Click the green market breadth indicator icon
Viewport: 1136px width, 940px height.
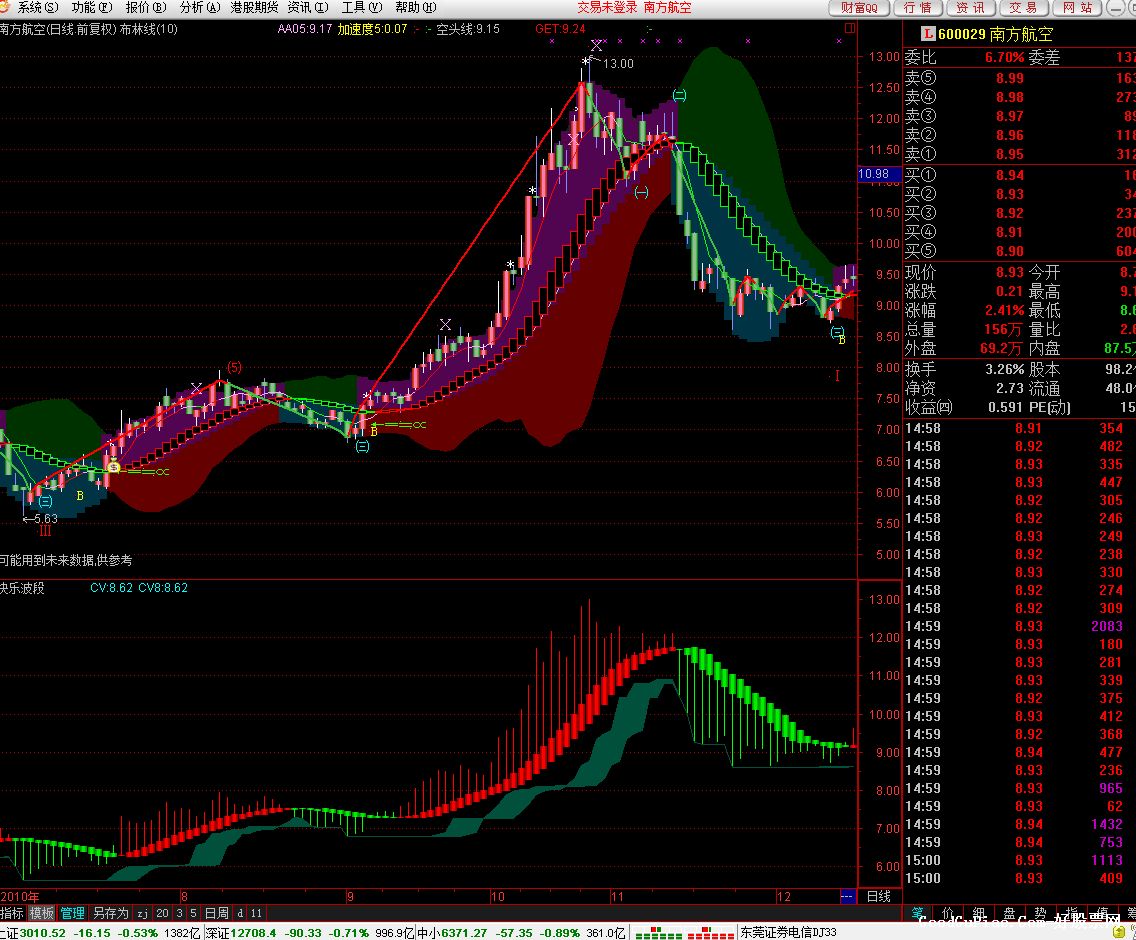[x=658, y=933]
